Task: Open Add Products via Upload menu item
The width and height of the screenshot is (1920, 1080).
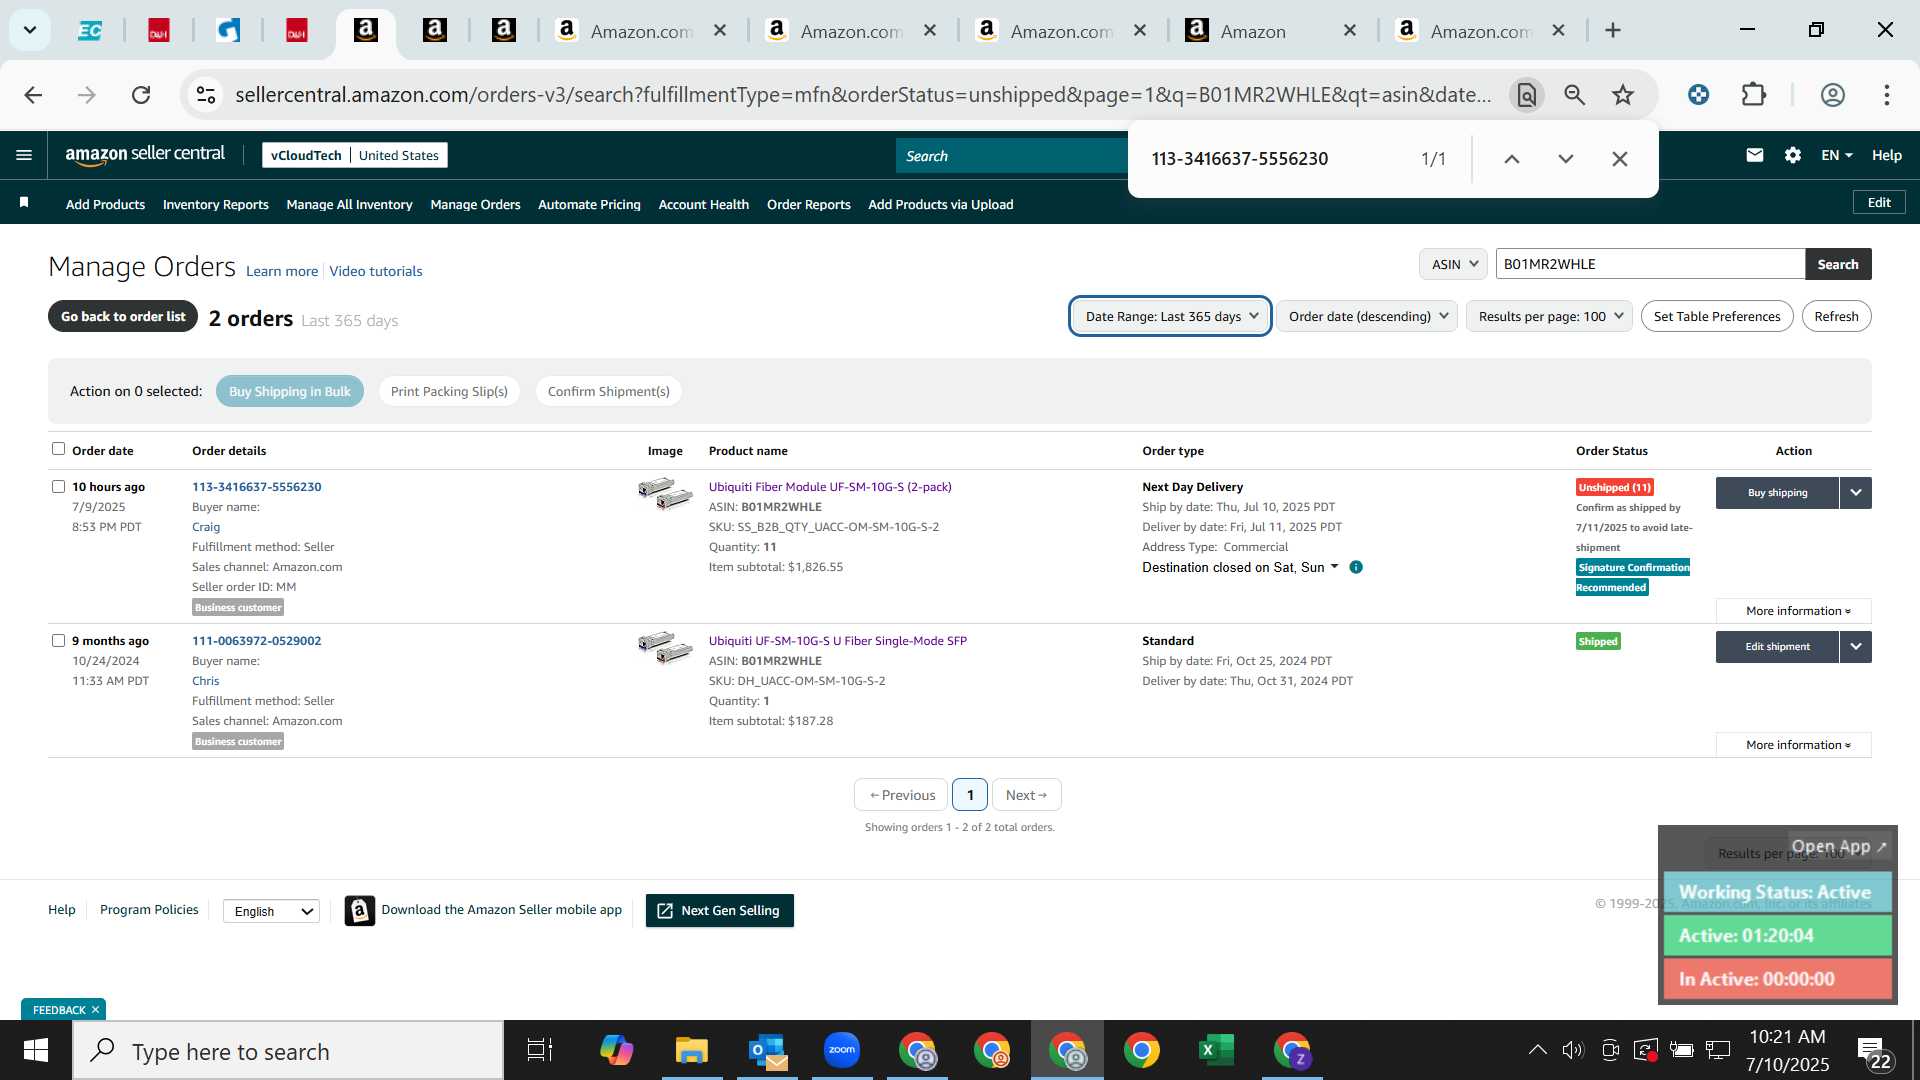Action: 940,204
